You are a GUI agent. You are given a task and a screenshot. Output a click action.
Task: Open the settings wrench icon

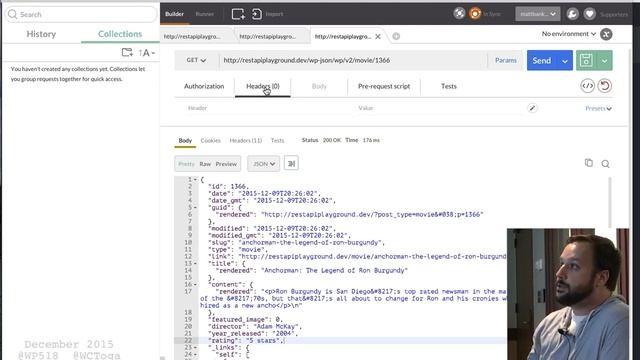tap(572, 14)
